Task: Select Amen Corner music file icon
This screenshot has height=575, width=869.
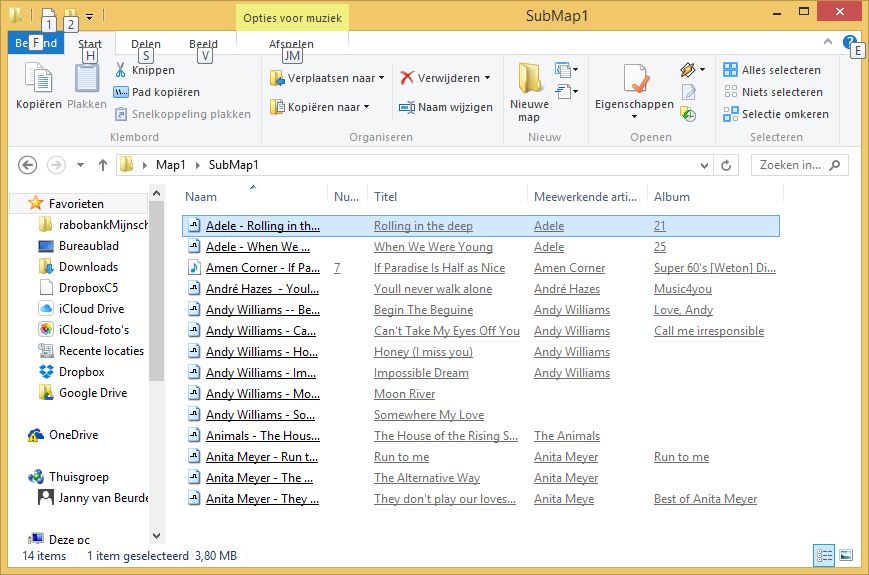Action: 194,268
